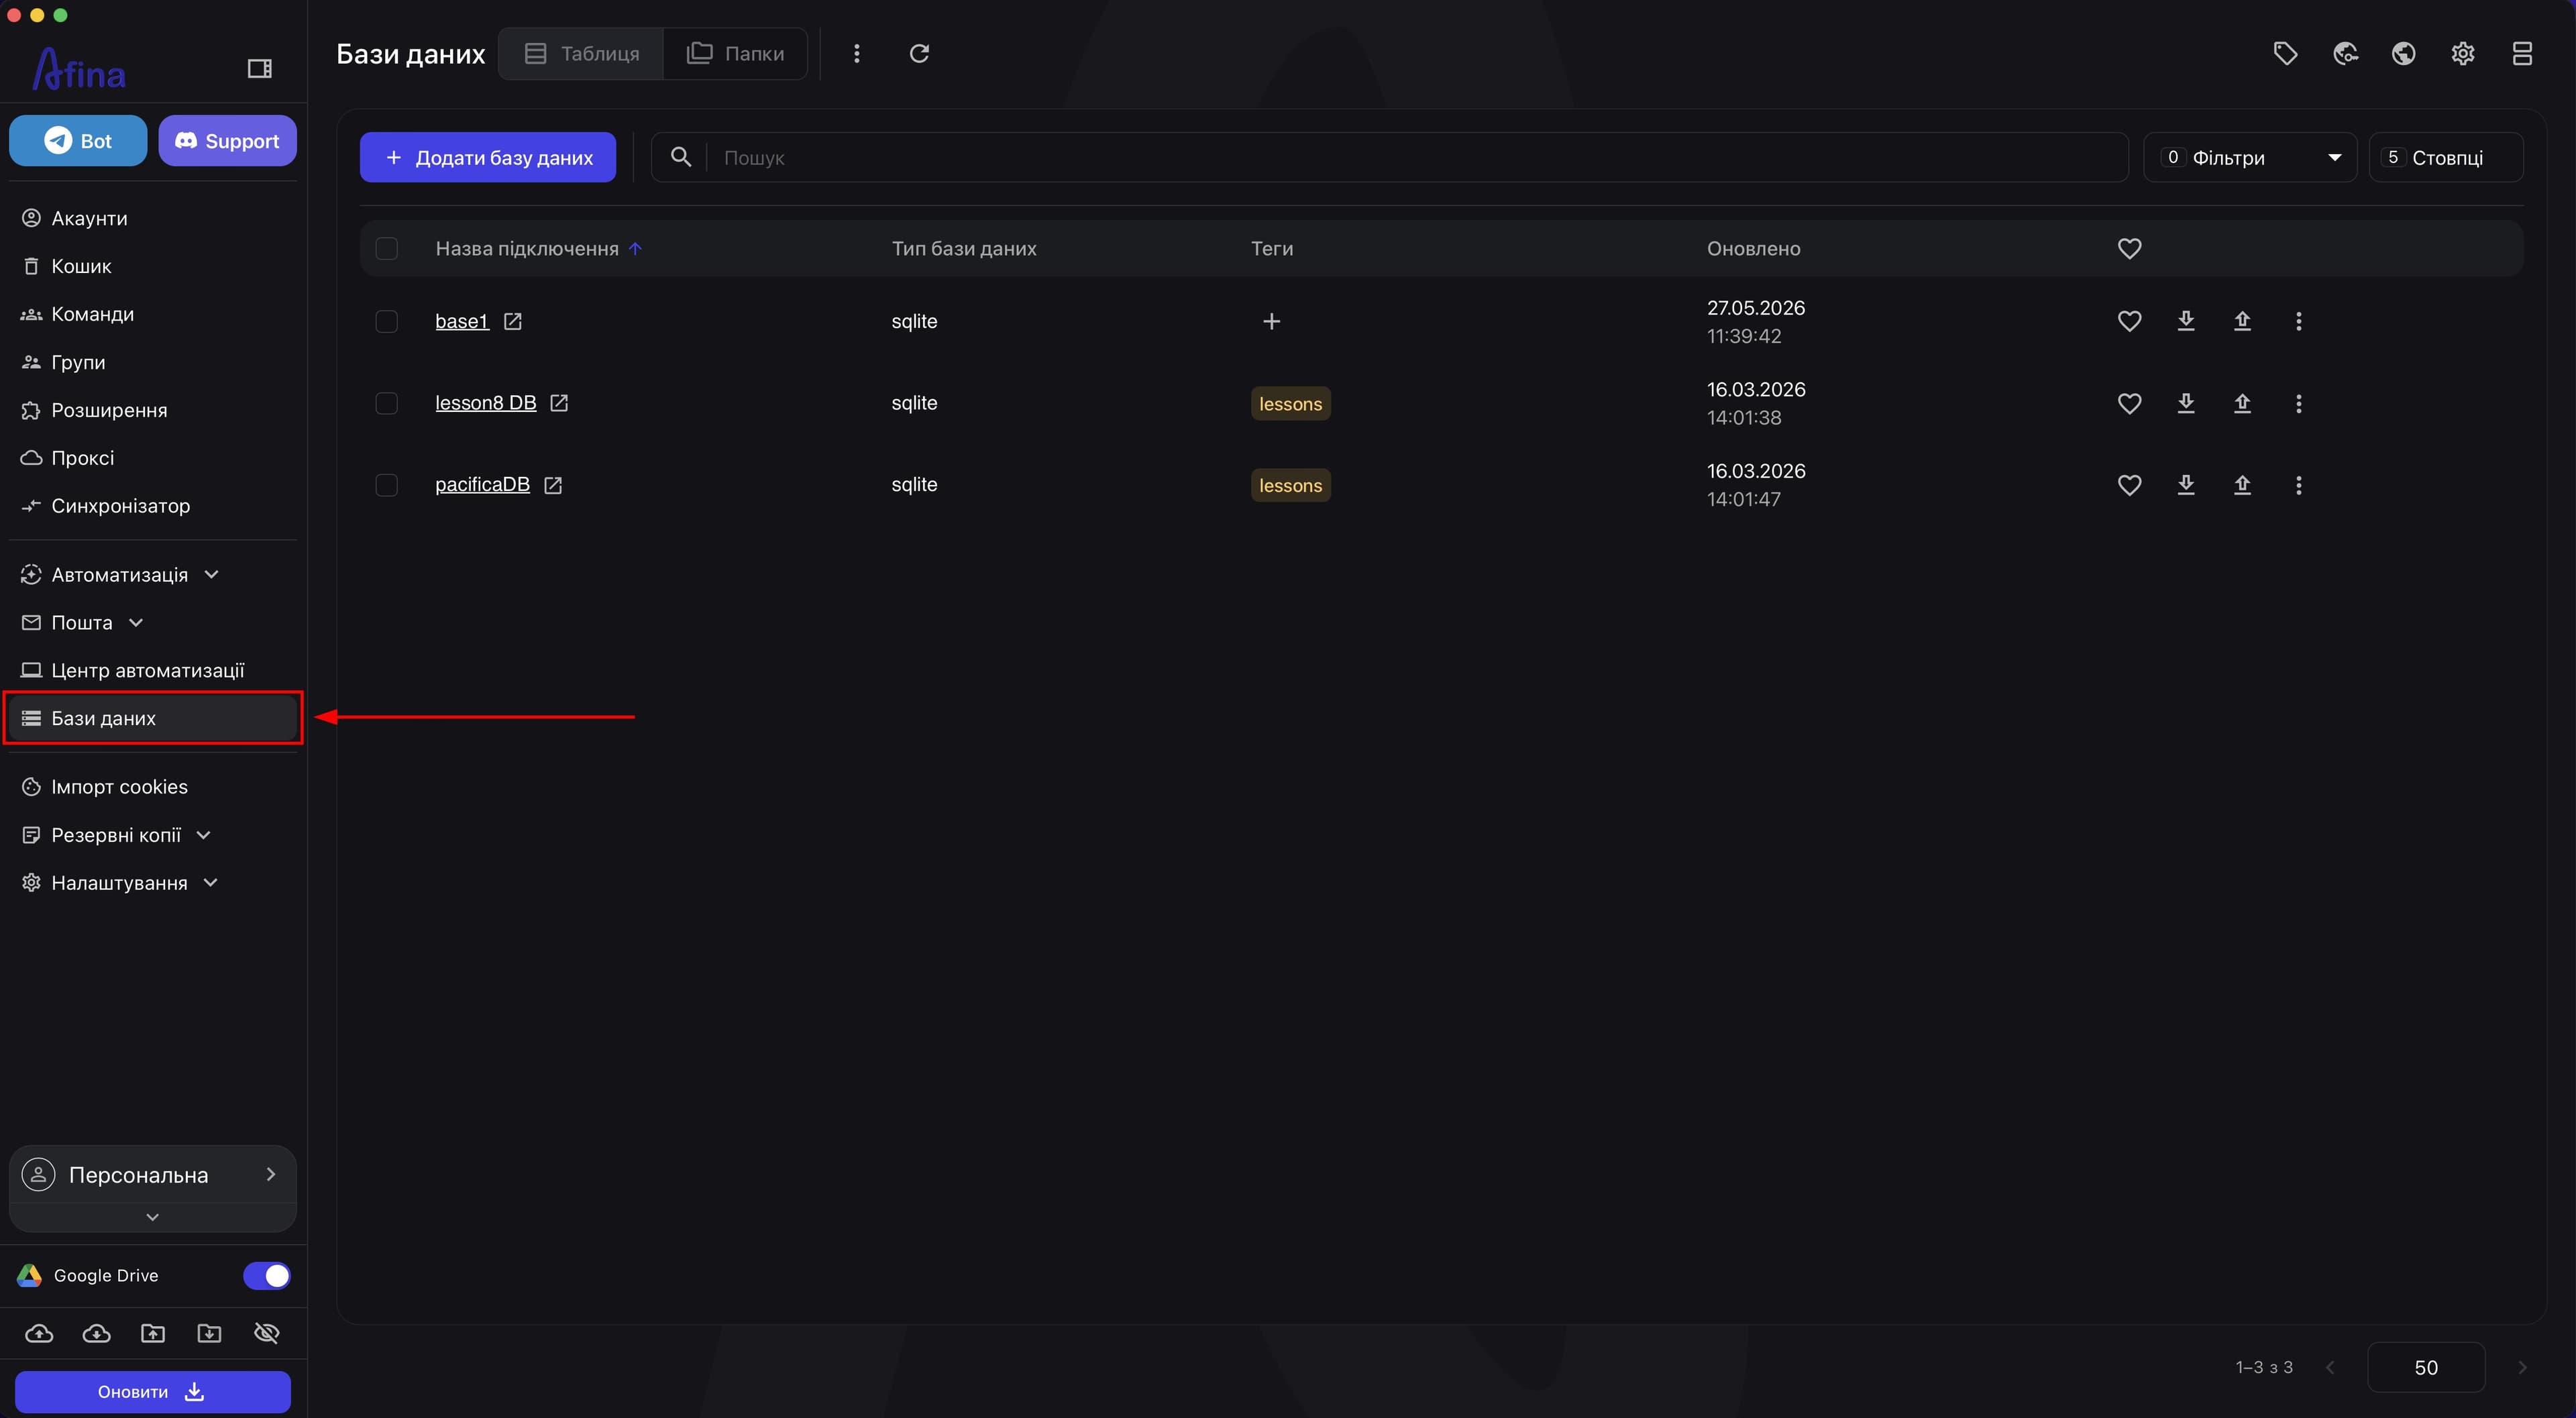The image size is (2576, 1418).
Task: Download the base1 database
Action: coord(2186,321)
